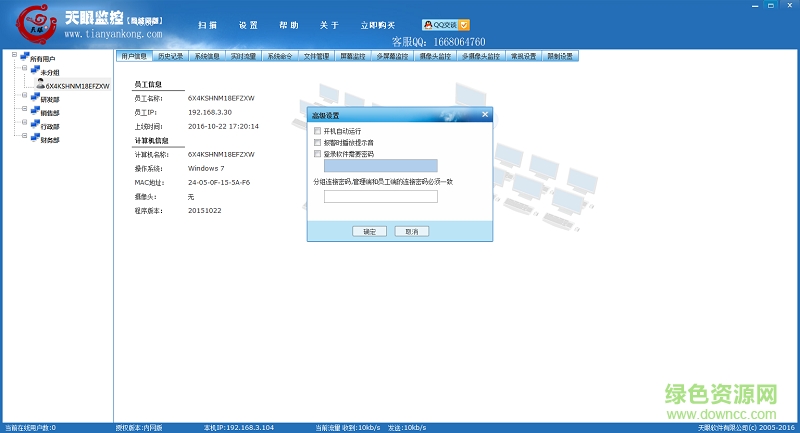
Task: Click the 分组连接密码 input field
Action: pos(381,196)
